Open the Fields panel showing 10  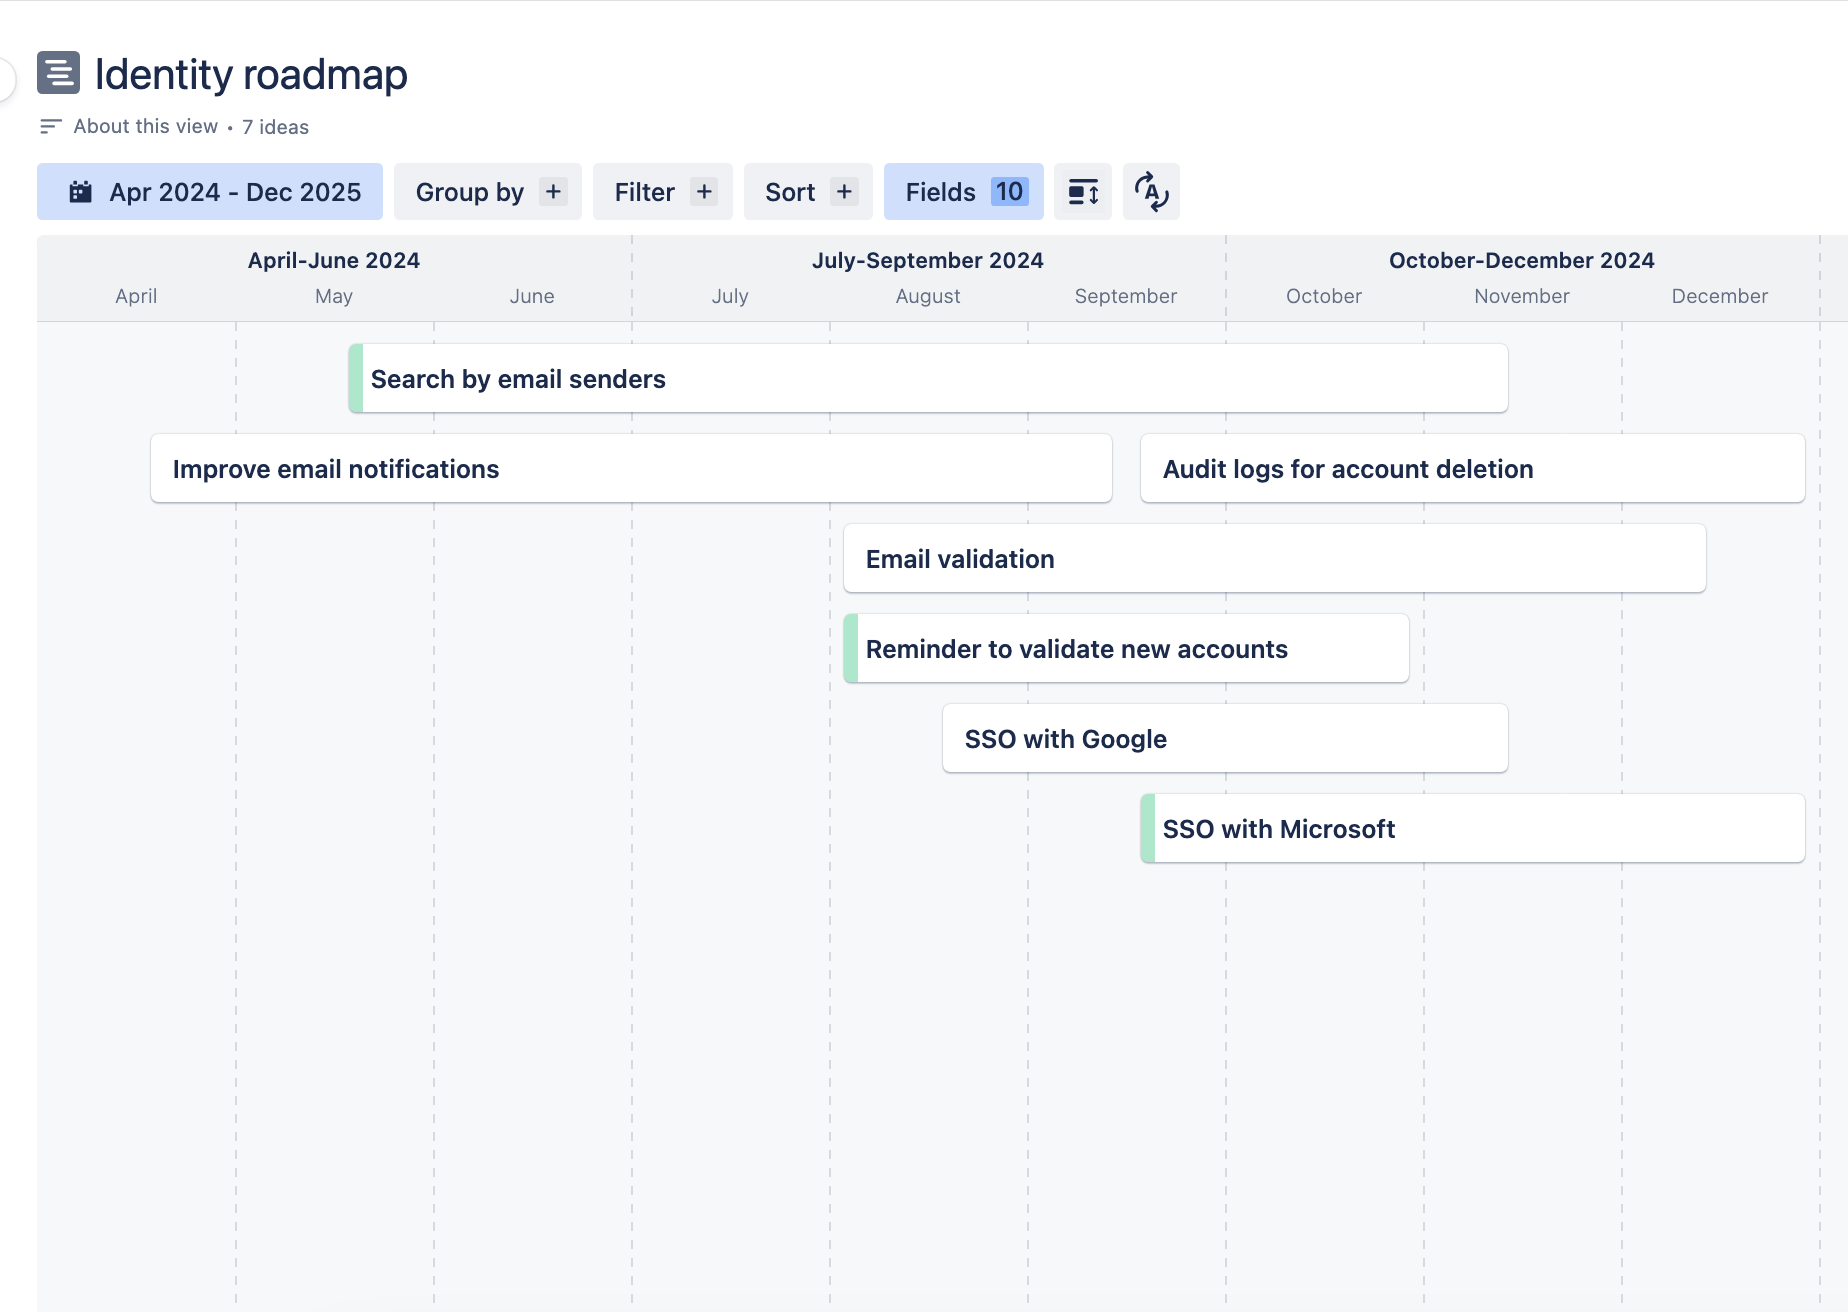964,192
